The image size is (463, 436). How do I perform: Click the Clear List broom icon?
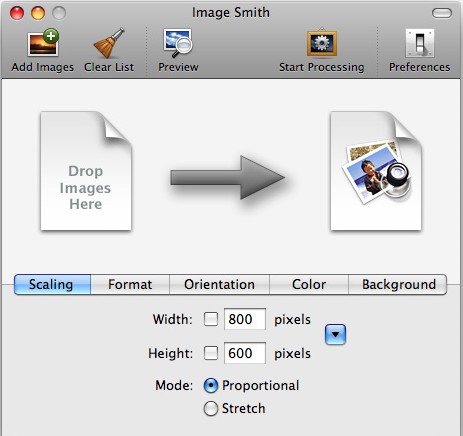click(x=109, y=43)
